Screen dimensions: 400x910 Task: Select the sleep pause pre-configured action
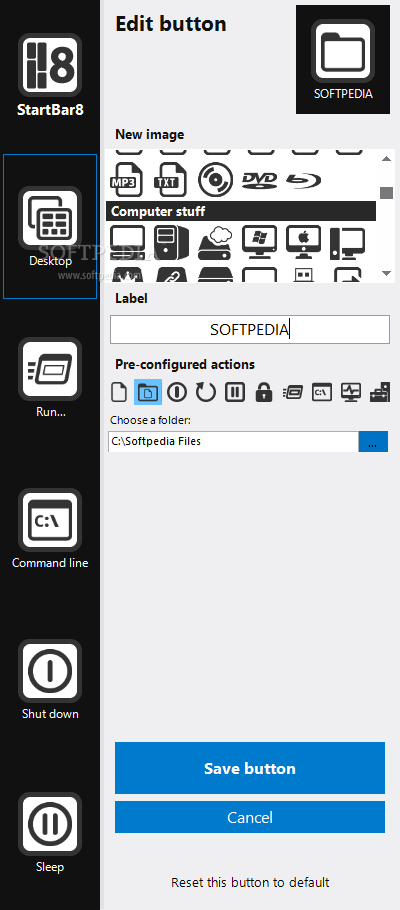(235, 392)
